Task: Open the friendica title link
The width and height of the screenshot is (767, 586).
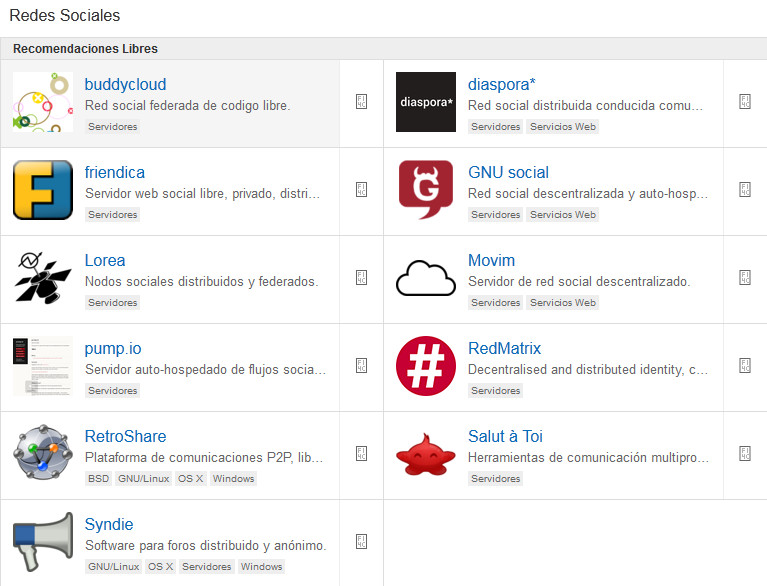Action: (x=115, y=173)
